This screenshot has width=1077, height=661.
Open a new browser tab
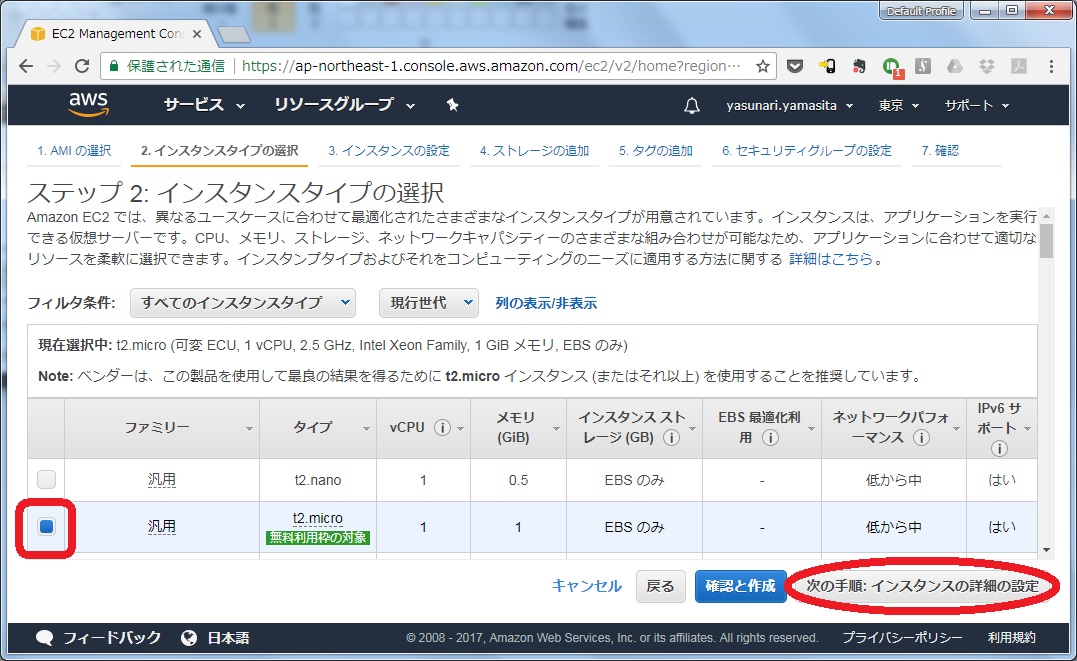pyautogui.click(x=234, y=34)
